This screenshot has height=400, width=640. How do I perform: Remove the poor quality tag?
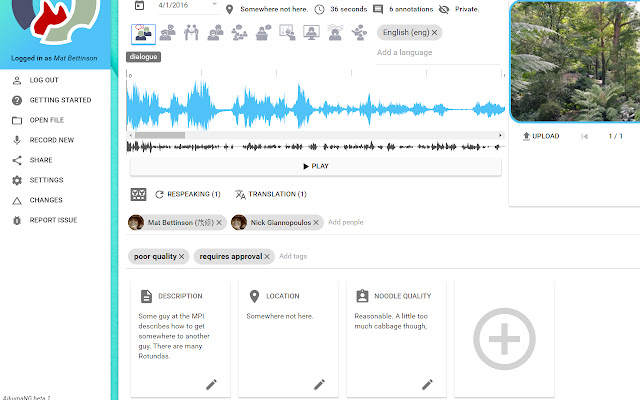pos(182,256)
